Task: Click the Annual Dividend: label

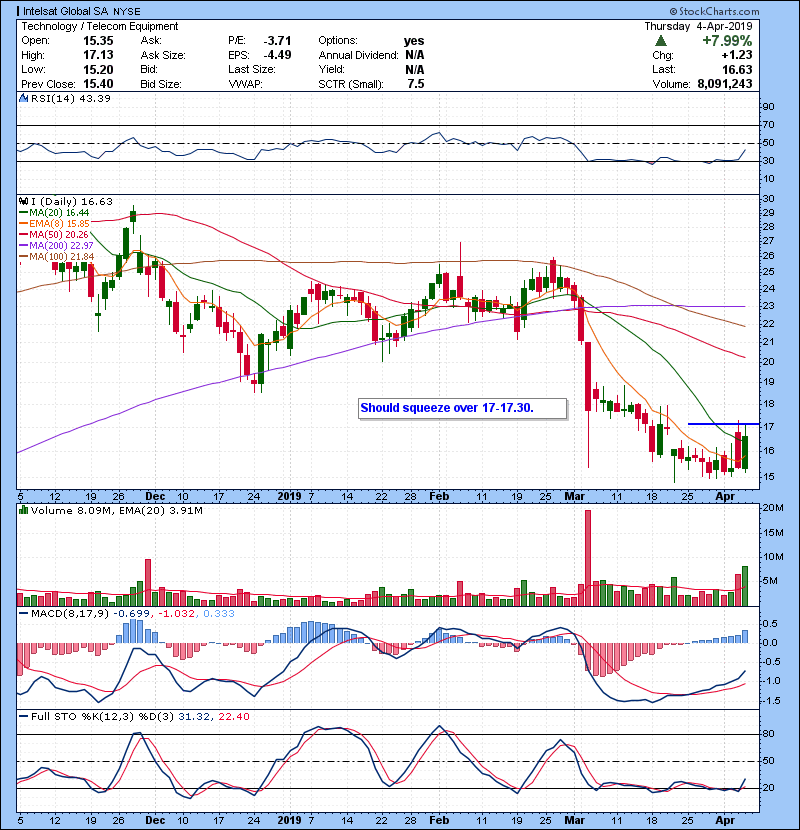Action: 358,55
